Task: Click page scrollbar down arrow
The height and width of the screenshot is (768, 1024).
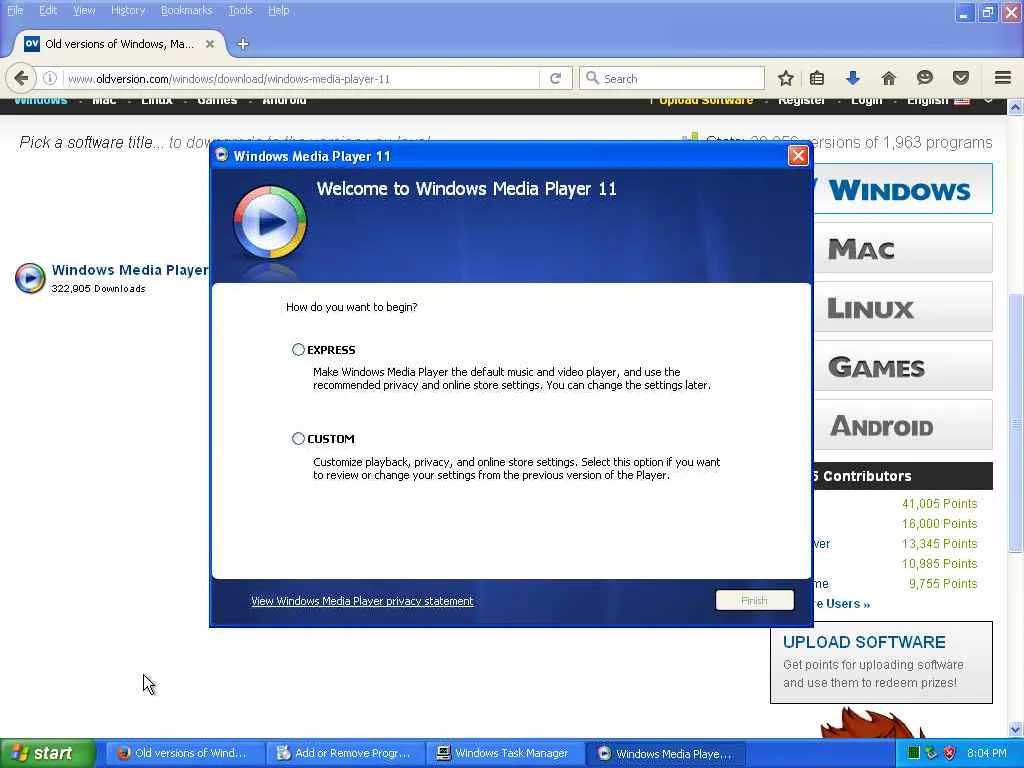Action: coord(1016,729)
